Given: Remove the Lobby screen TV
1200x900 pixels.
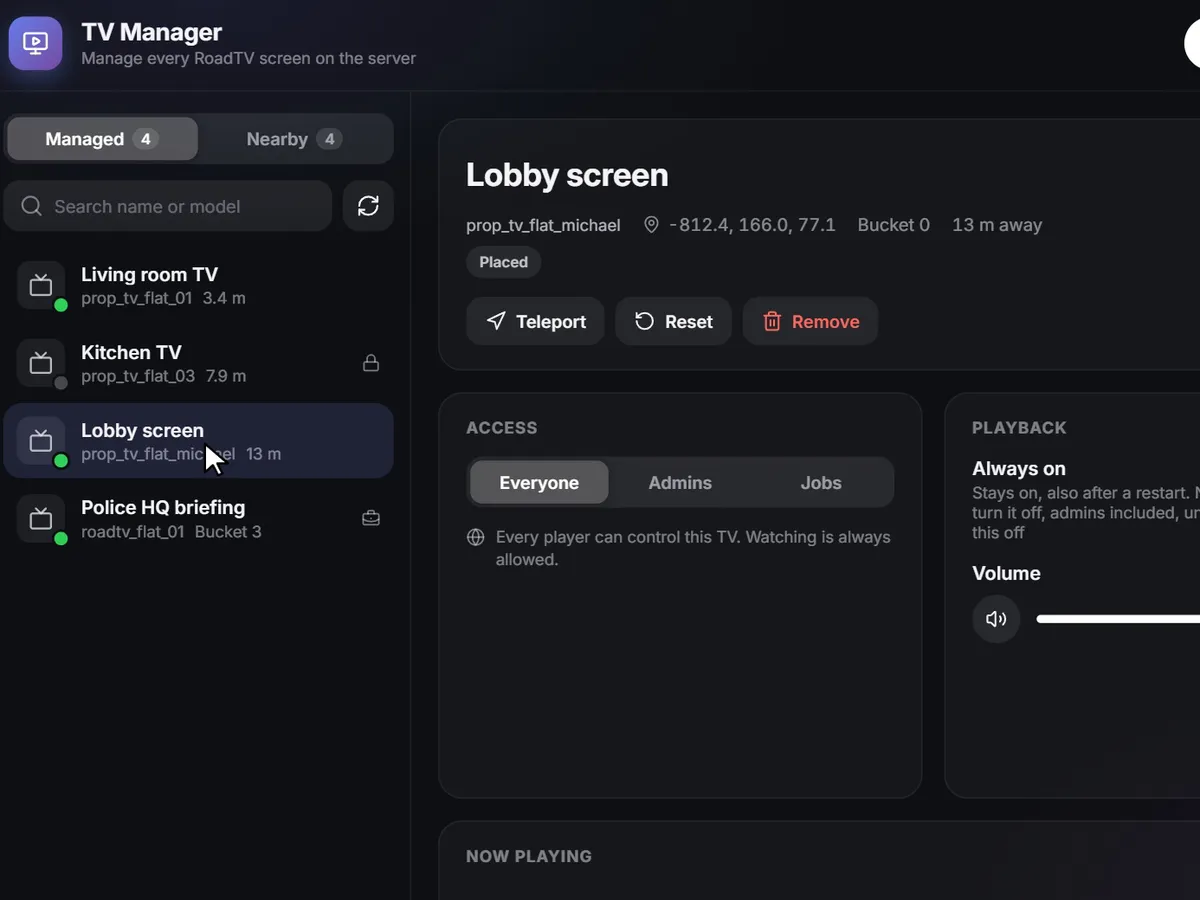Looking at the screenshot, I should point(810,321).
